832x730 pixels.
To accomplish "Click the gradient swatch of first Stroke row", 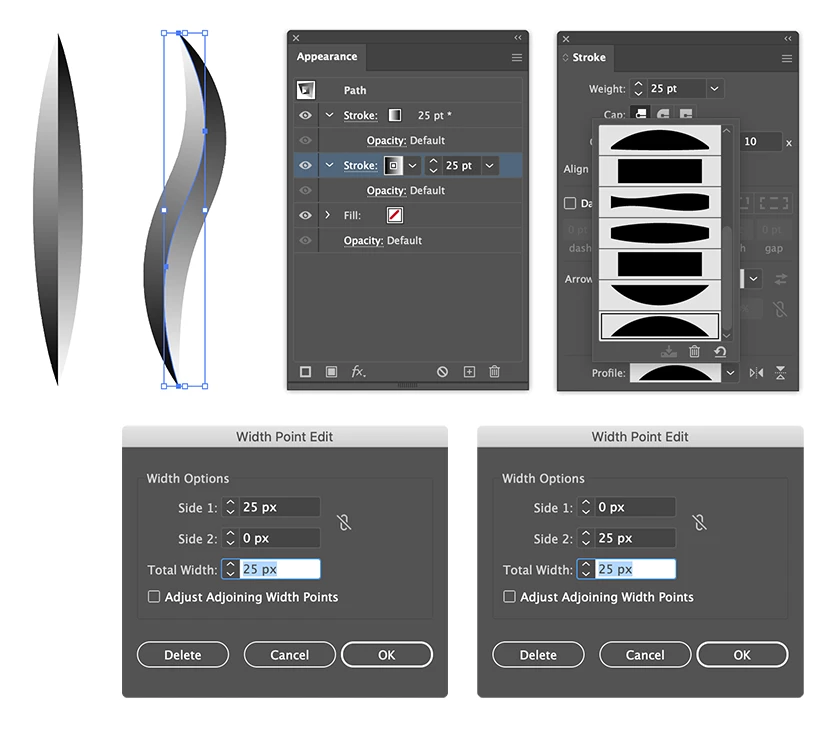I will (395, 115).
